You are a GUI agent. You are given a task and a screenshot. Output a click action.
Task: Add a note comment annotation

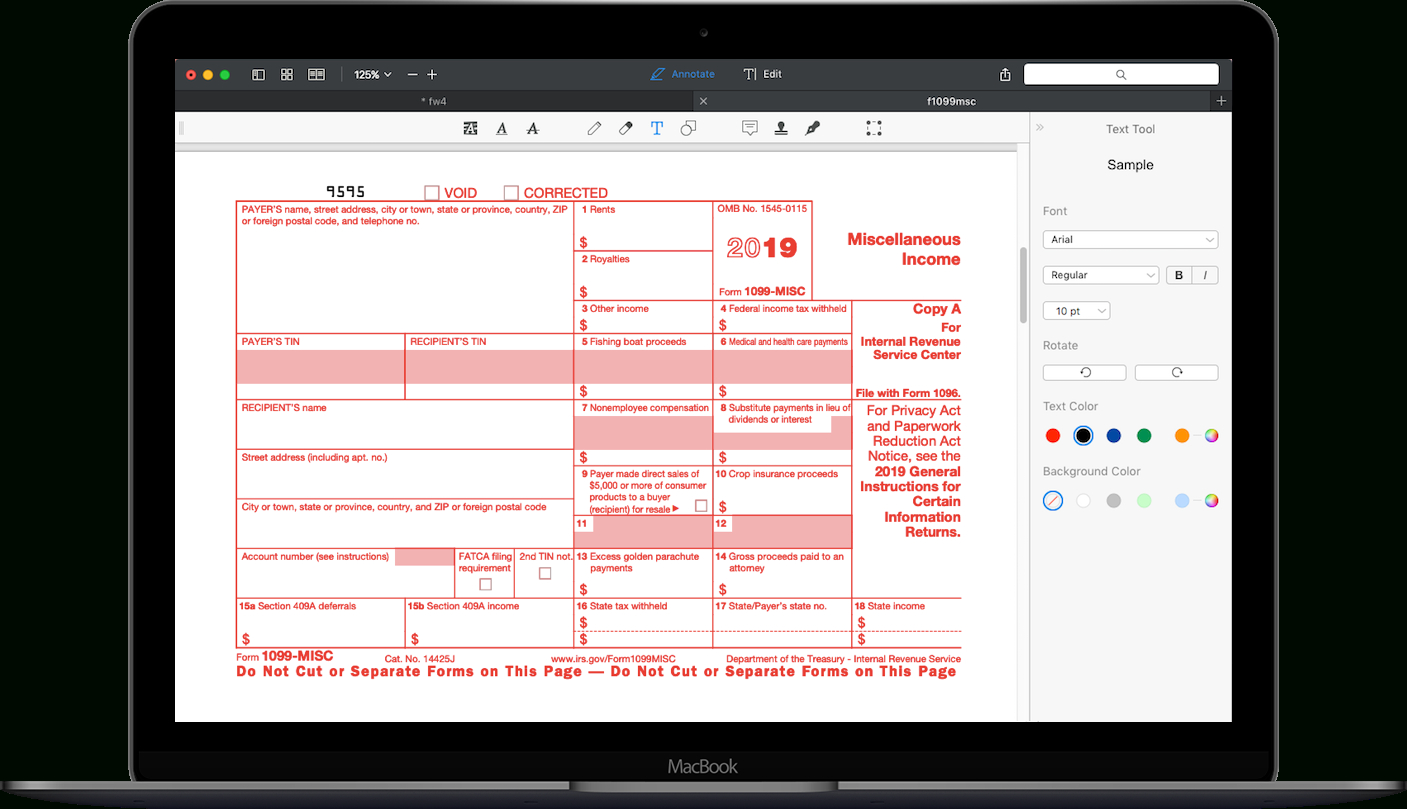pyautogui.click(x=750, y=128)
